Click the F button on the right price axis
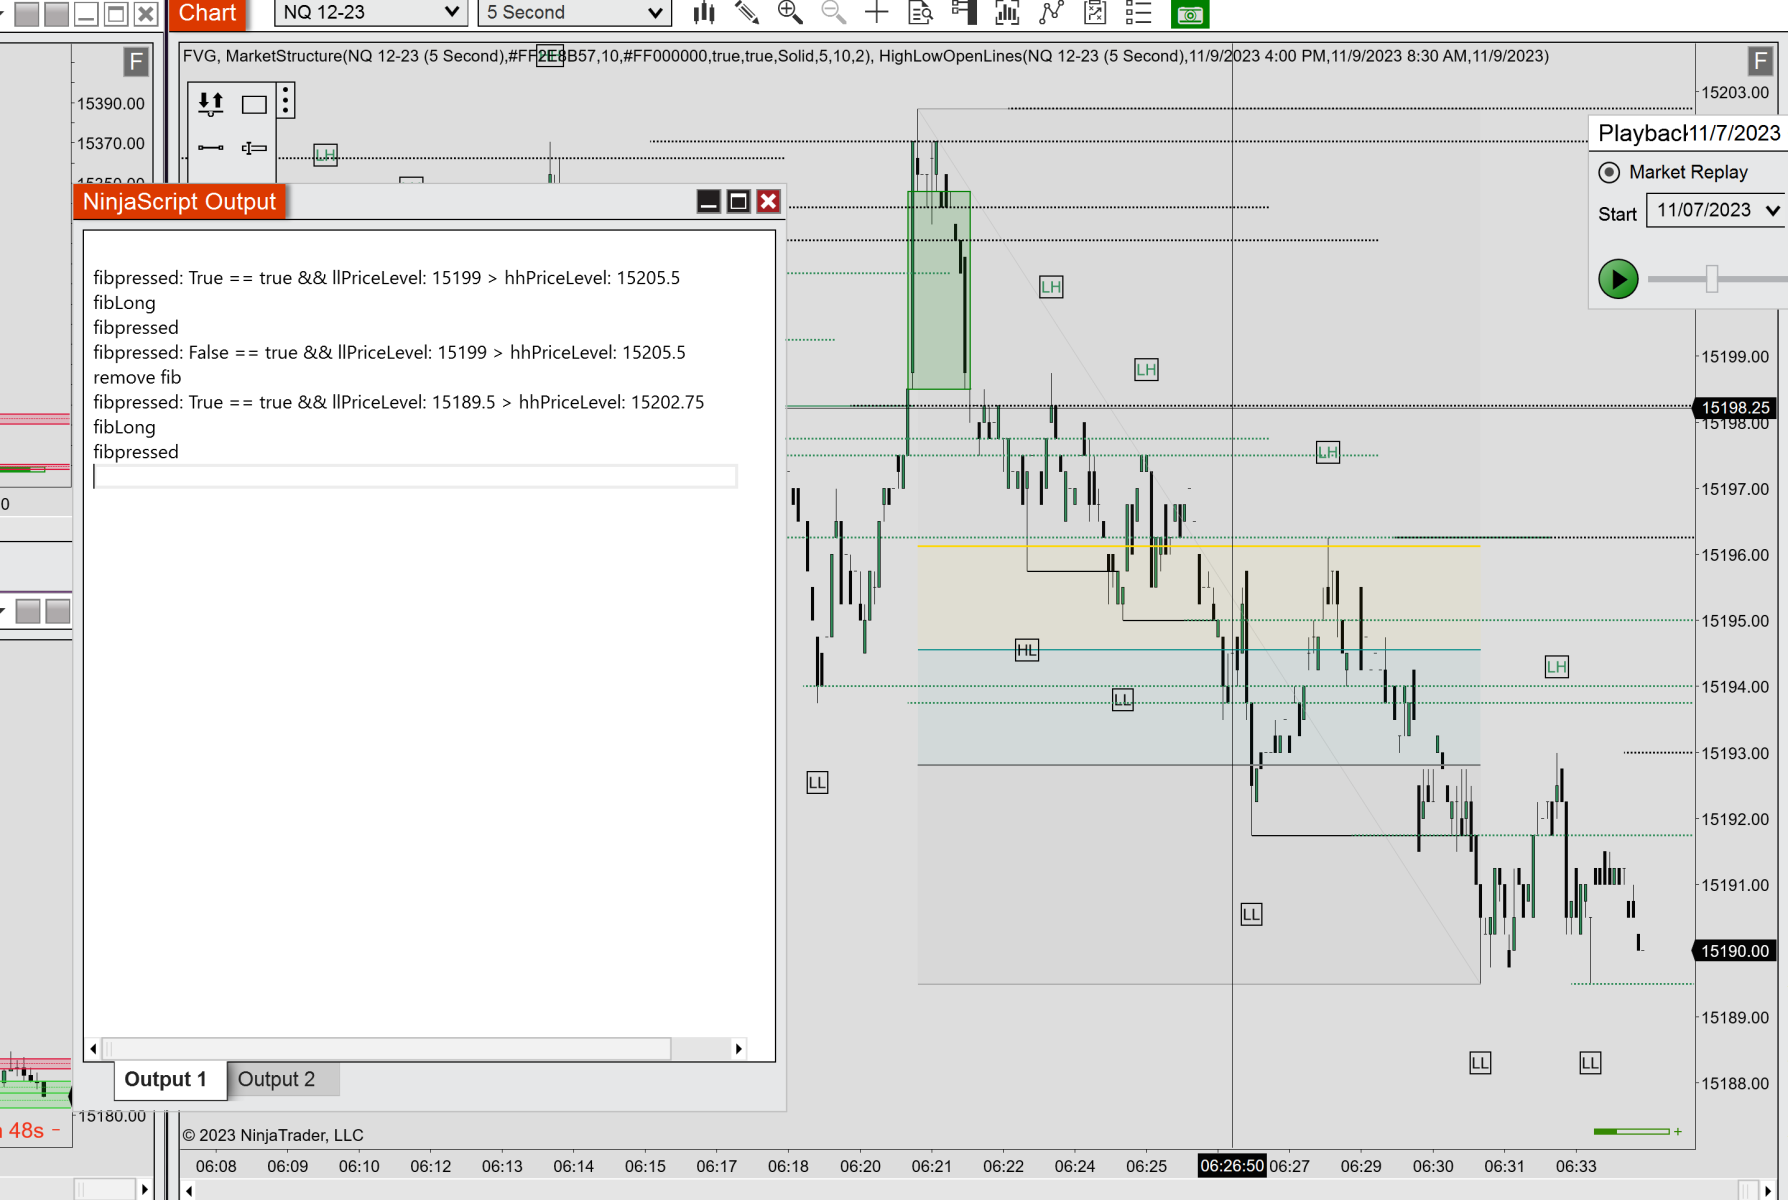Image resolution: width=1788 pixels, height=1200 pixels. tap(1760, 61)
